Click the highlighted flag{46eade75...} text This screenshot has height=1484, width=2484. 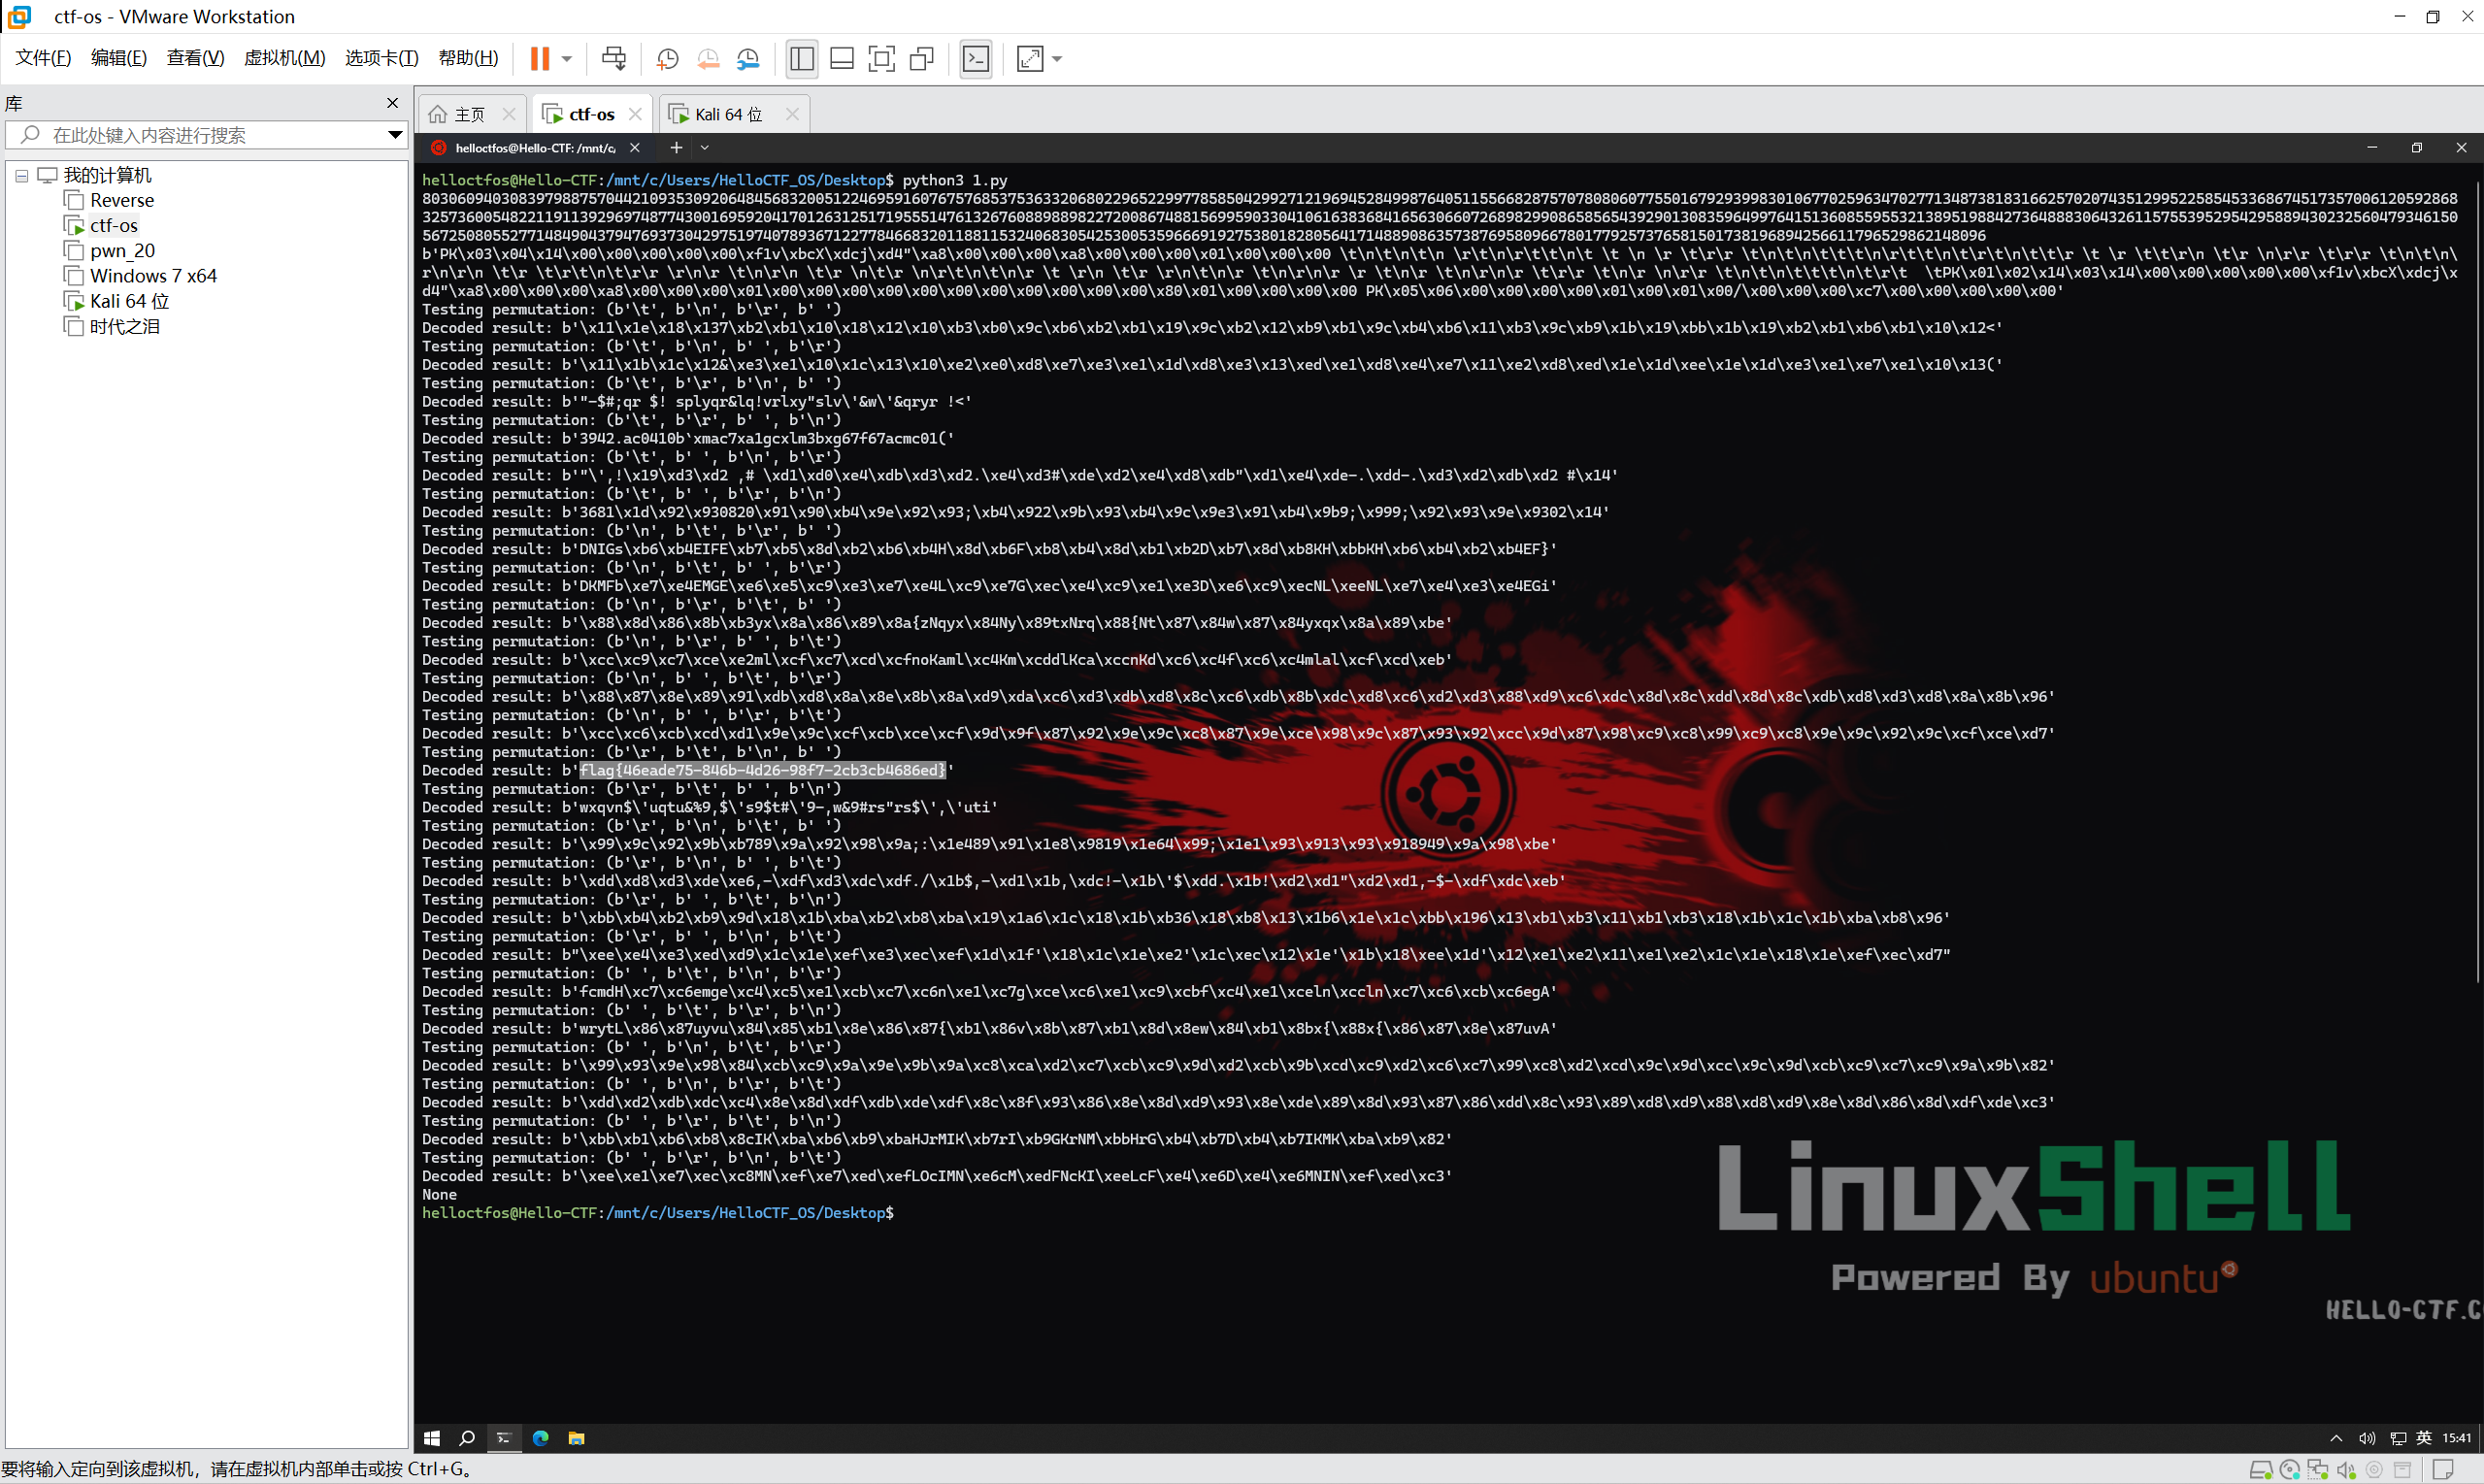click(762, 770)
